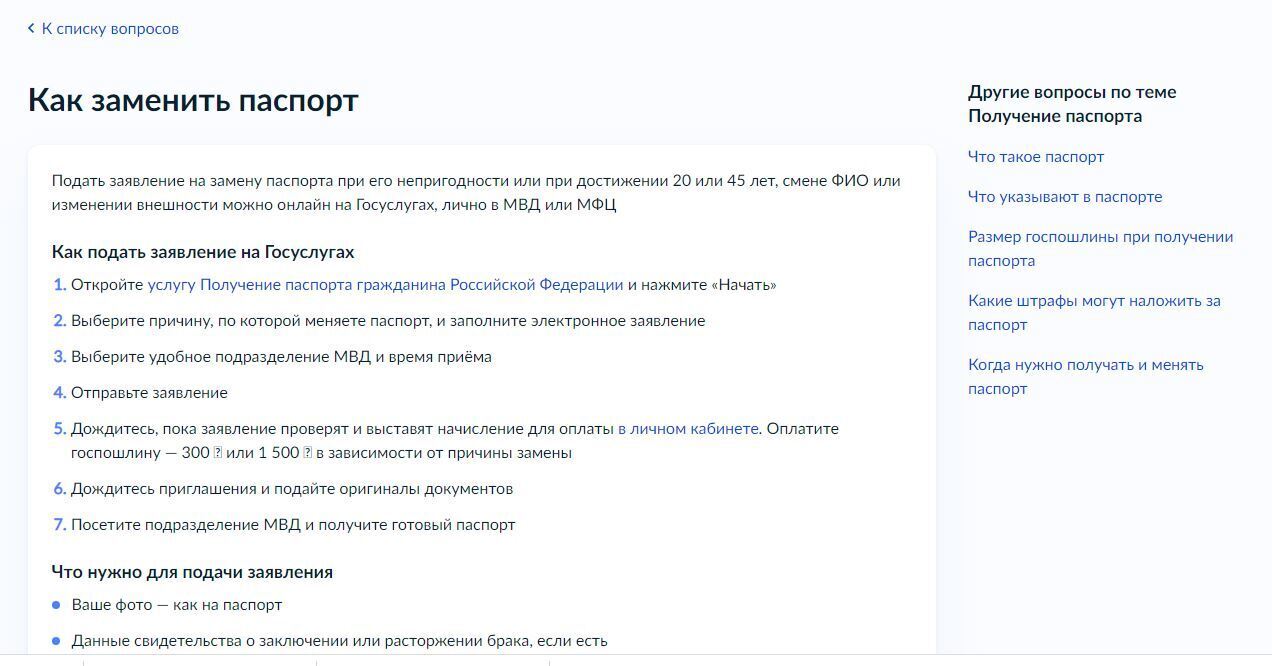Click the heading «Что нужно для подачи заявления»
The width and height of the screenshot is (1272, 666).
[x=192, y=572]
